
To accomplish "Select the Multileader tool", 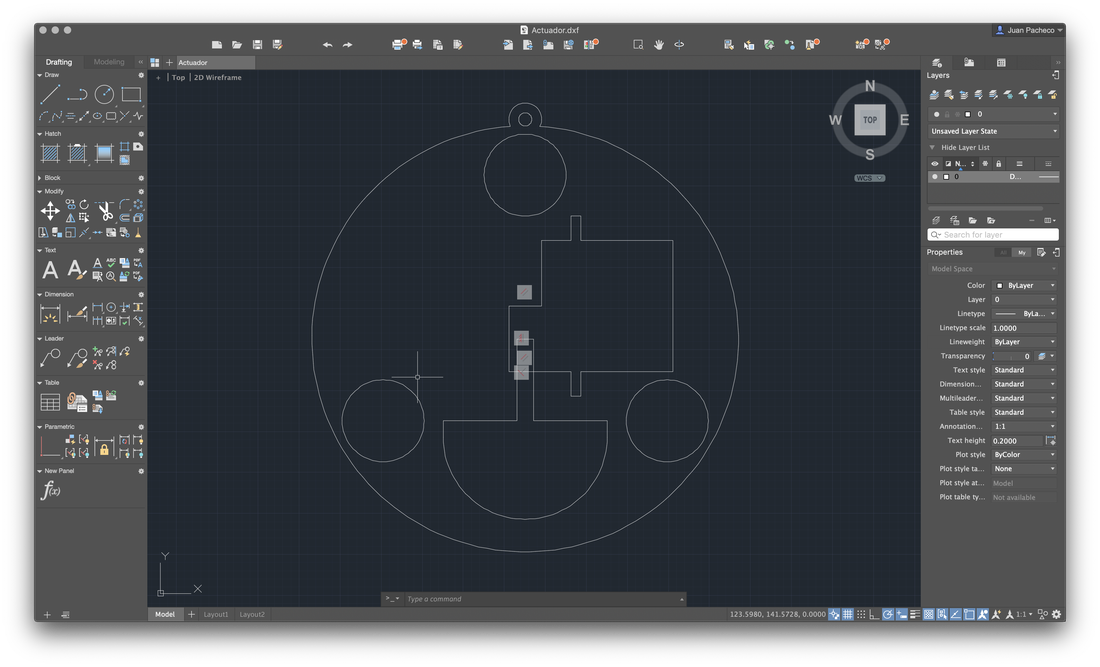I will [x=50, y=358].
